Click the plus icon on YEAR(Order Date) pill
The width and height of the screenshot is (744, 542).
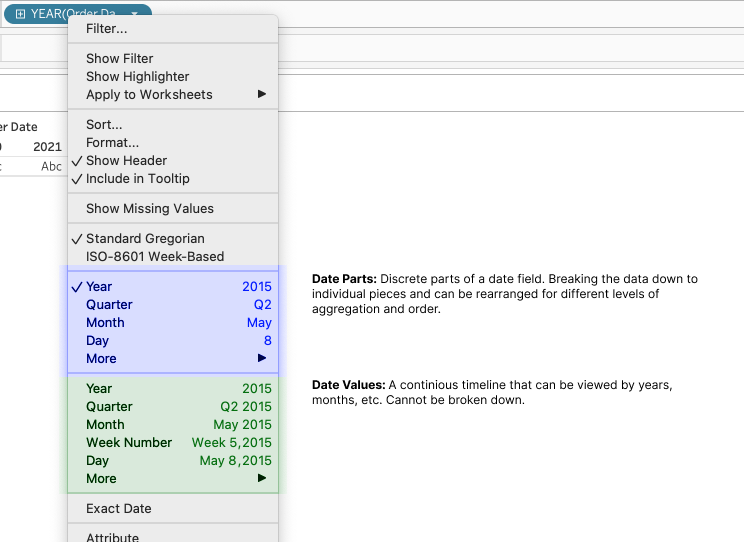click(x=20, y=13)
